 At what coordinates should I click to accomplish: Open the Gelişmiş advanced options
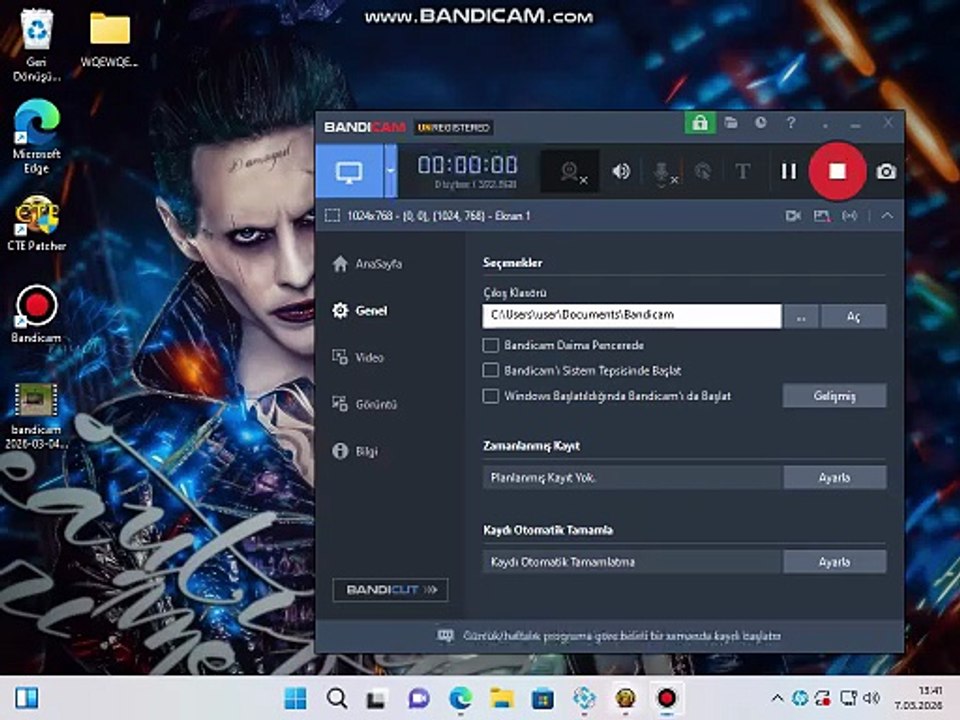coord(834,396)
